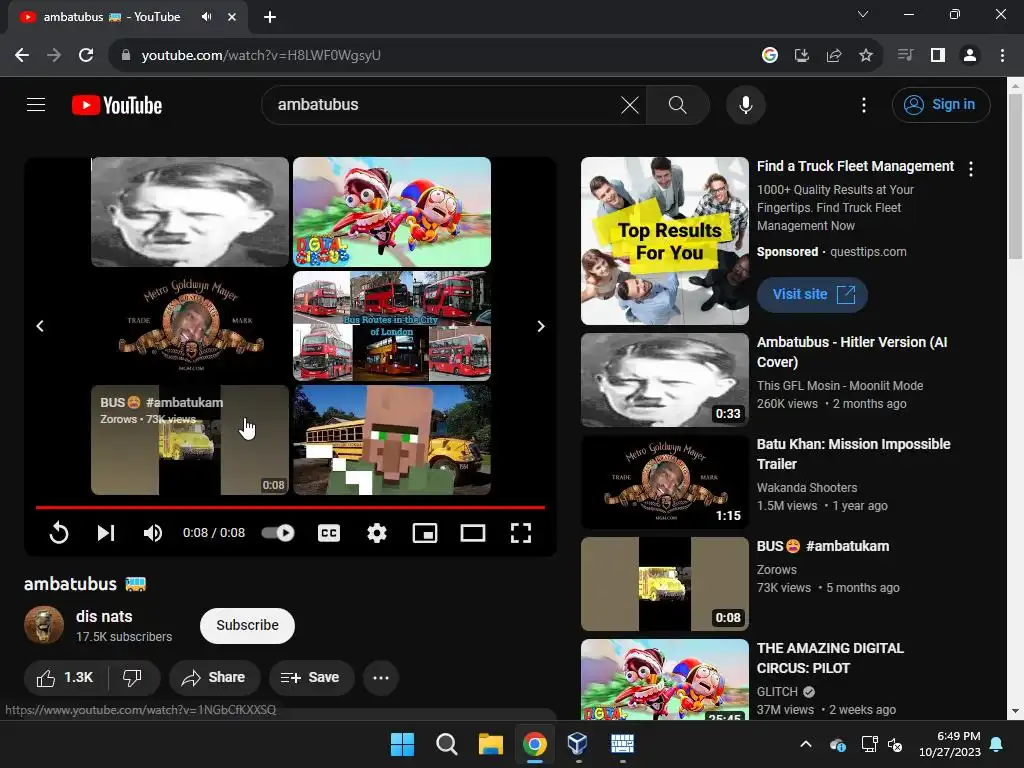
Task: Go to the YouTube home logo
Action: click(117, 105)
